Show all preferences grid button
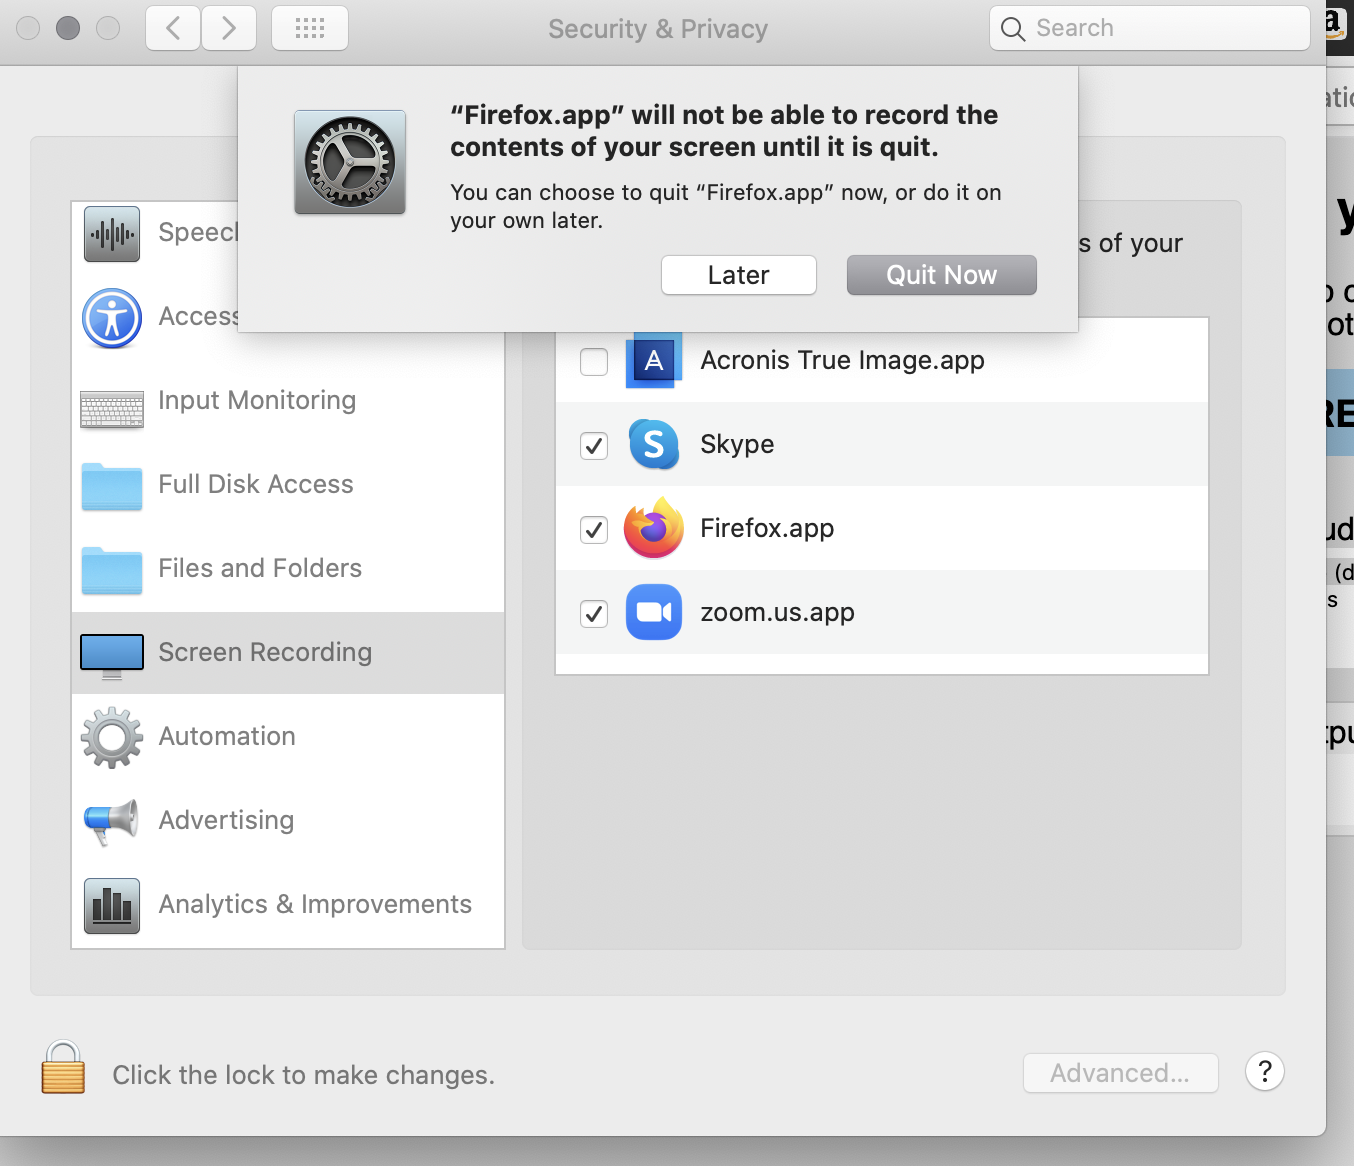1354x1166 pixels. (x=310, y=28)
